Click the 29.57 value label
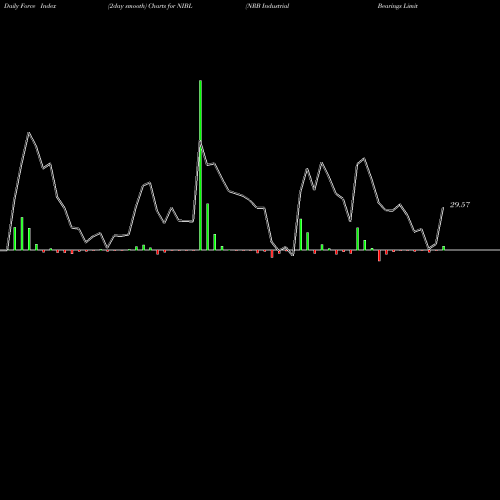 coord(460,205)
